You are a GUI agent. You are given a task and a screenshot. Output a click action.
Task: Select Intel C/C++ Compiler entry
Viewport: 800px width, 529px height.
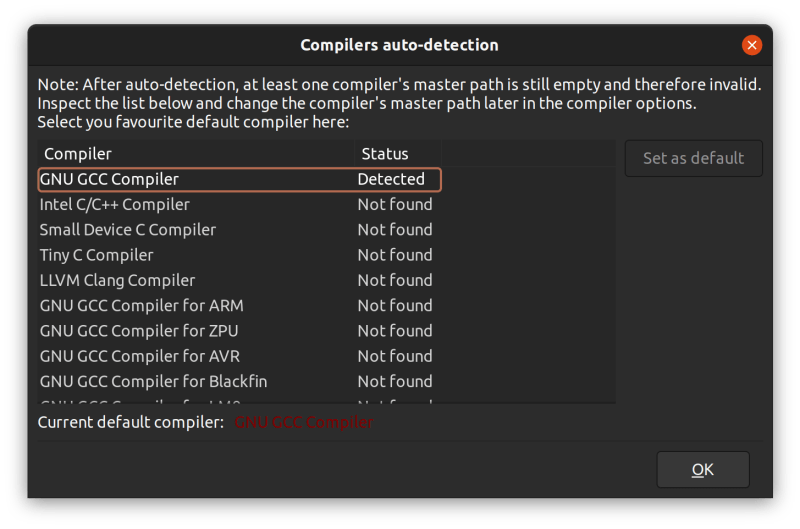(114, 205)
